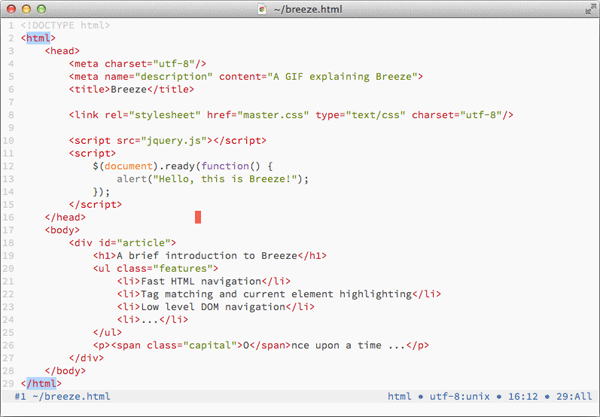Click the closing </head> tag on line 16
600x417 pixels.
[65, 217]
